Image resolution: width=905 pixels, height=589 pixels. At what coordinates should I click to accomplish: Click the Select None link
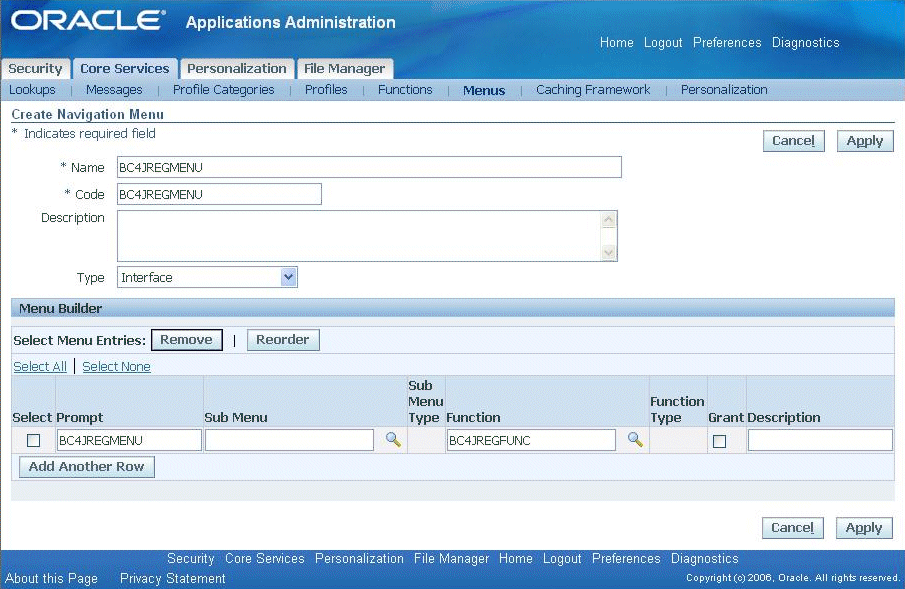coord(116,366)
